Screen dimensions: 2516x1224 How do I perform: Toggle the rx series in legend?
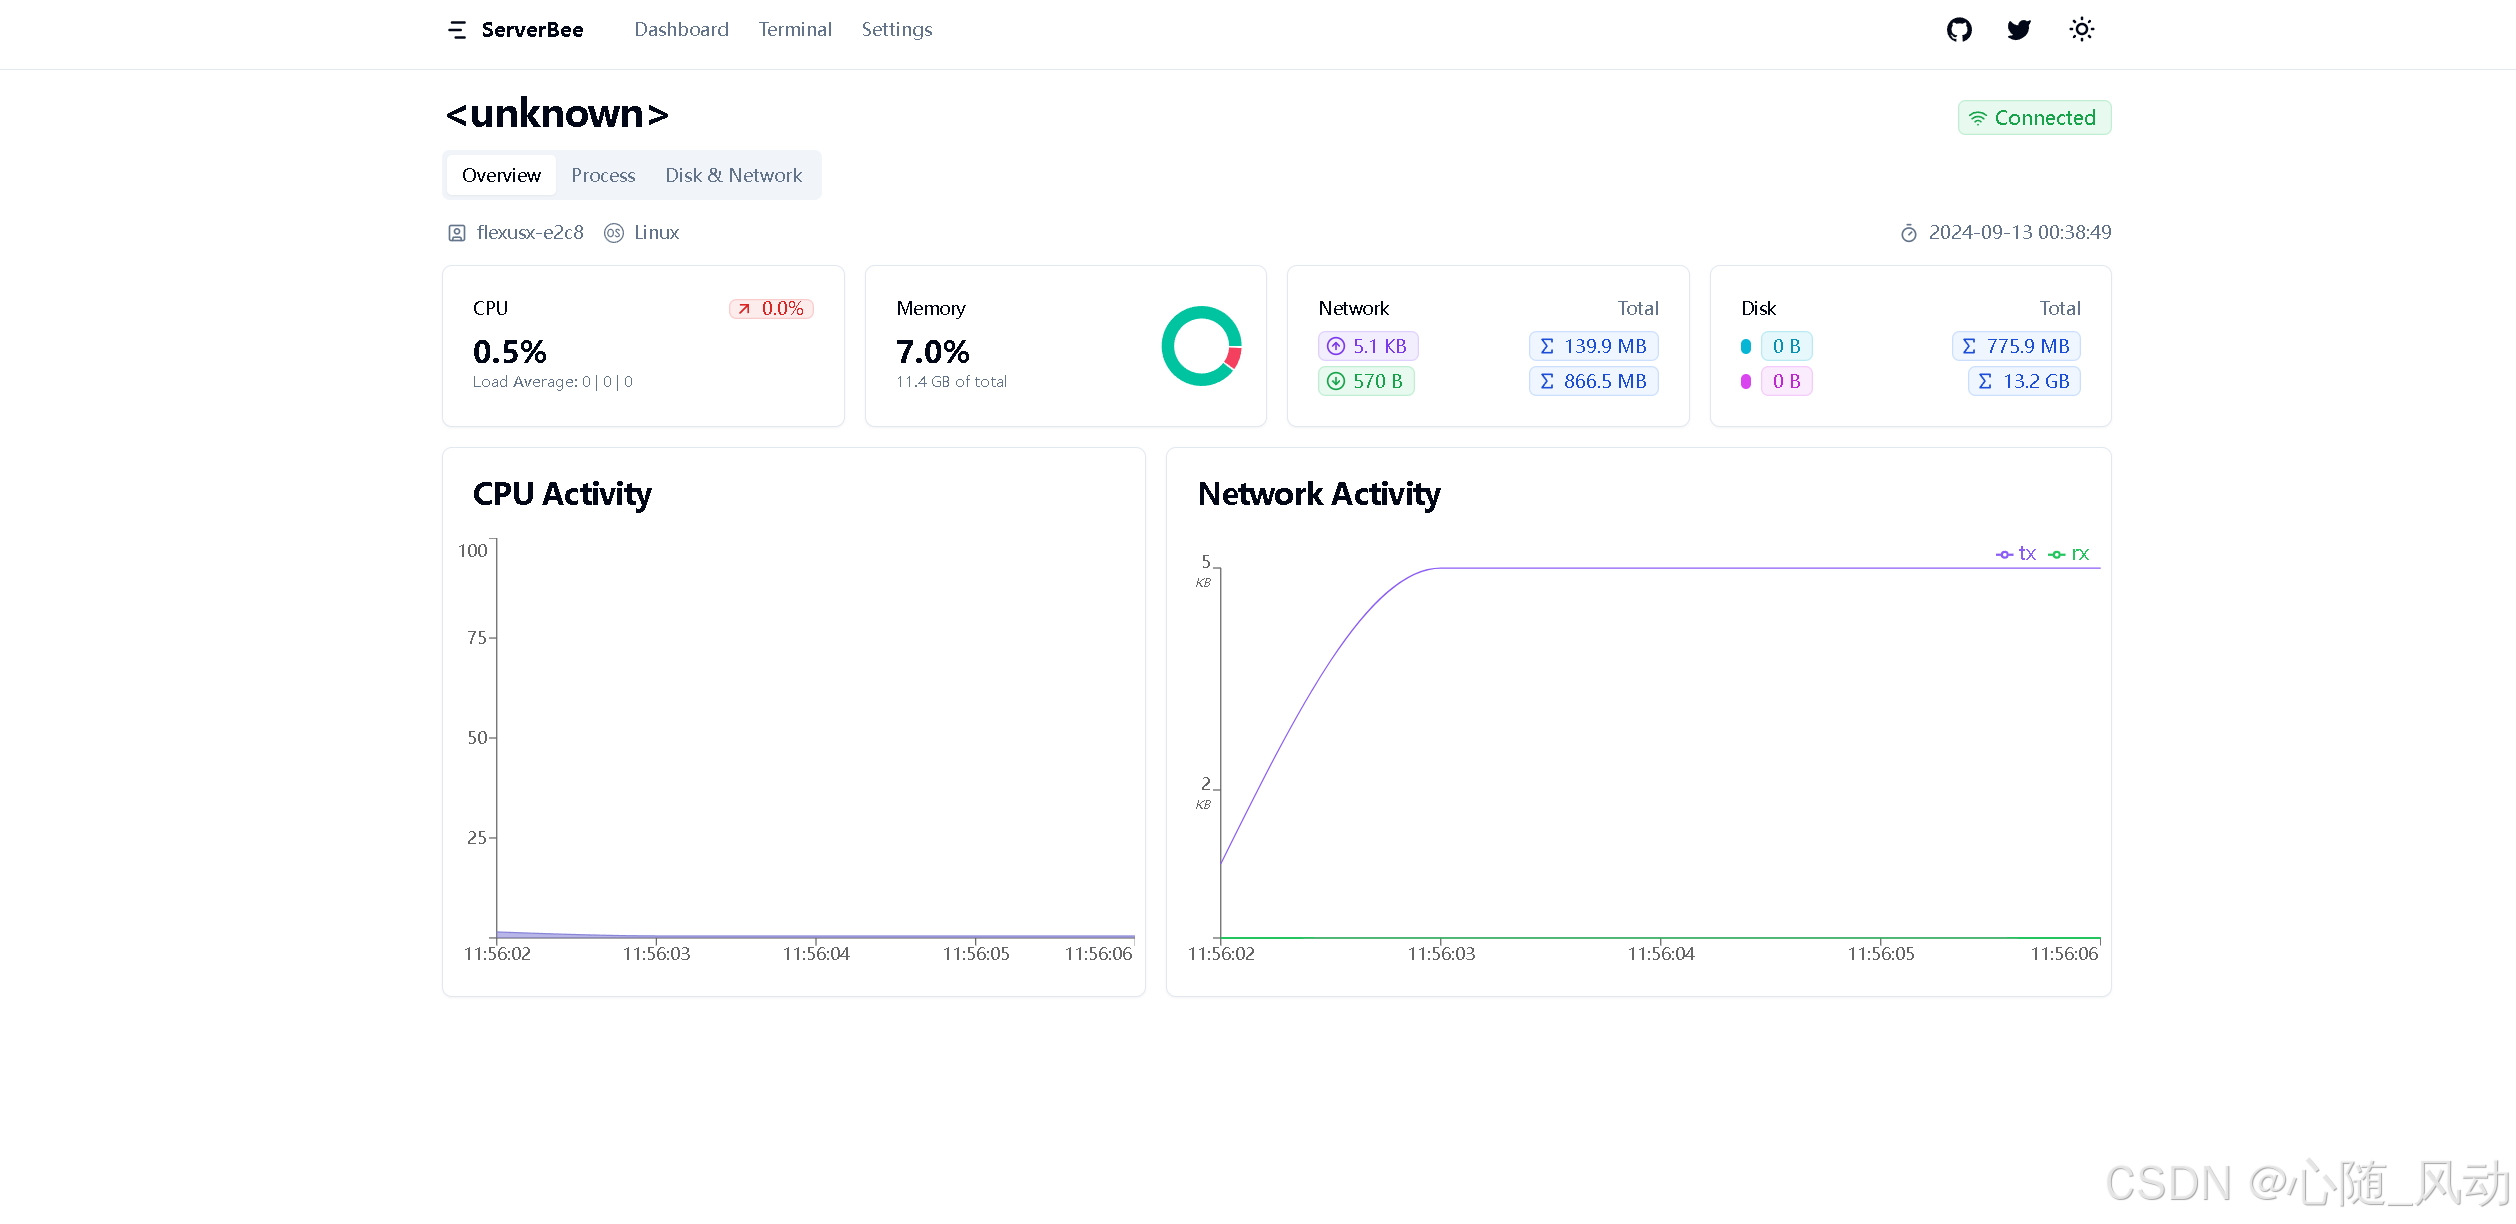point(2070,554)
